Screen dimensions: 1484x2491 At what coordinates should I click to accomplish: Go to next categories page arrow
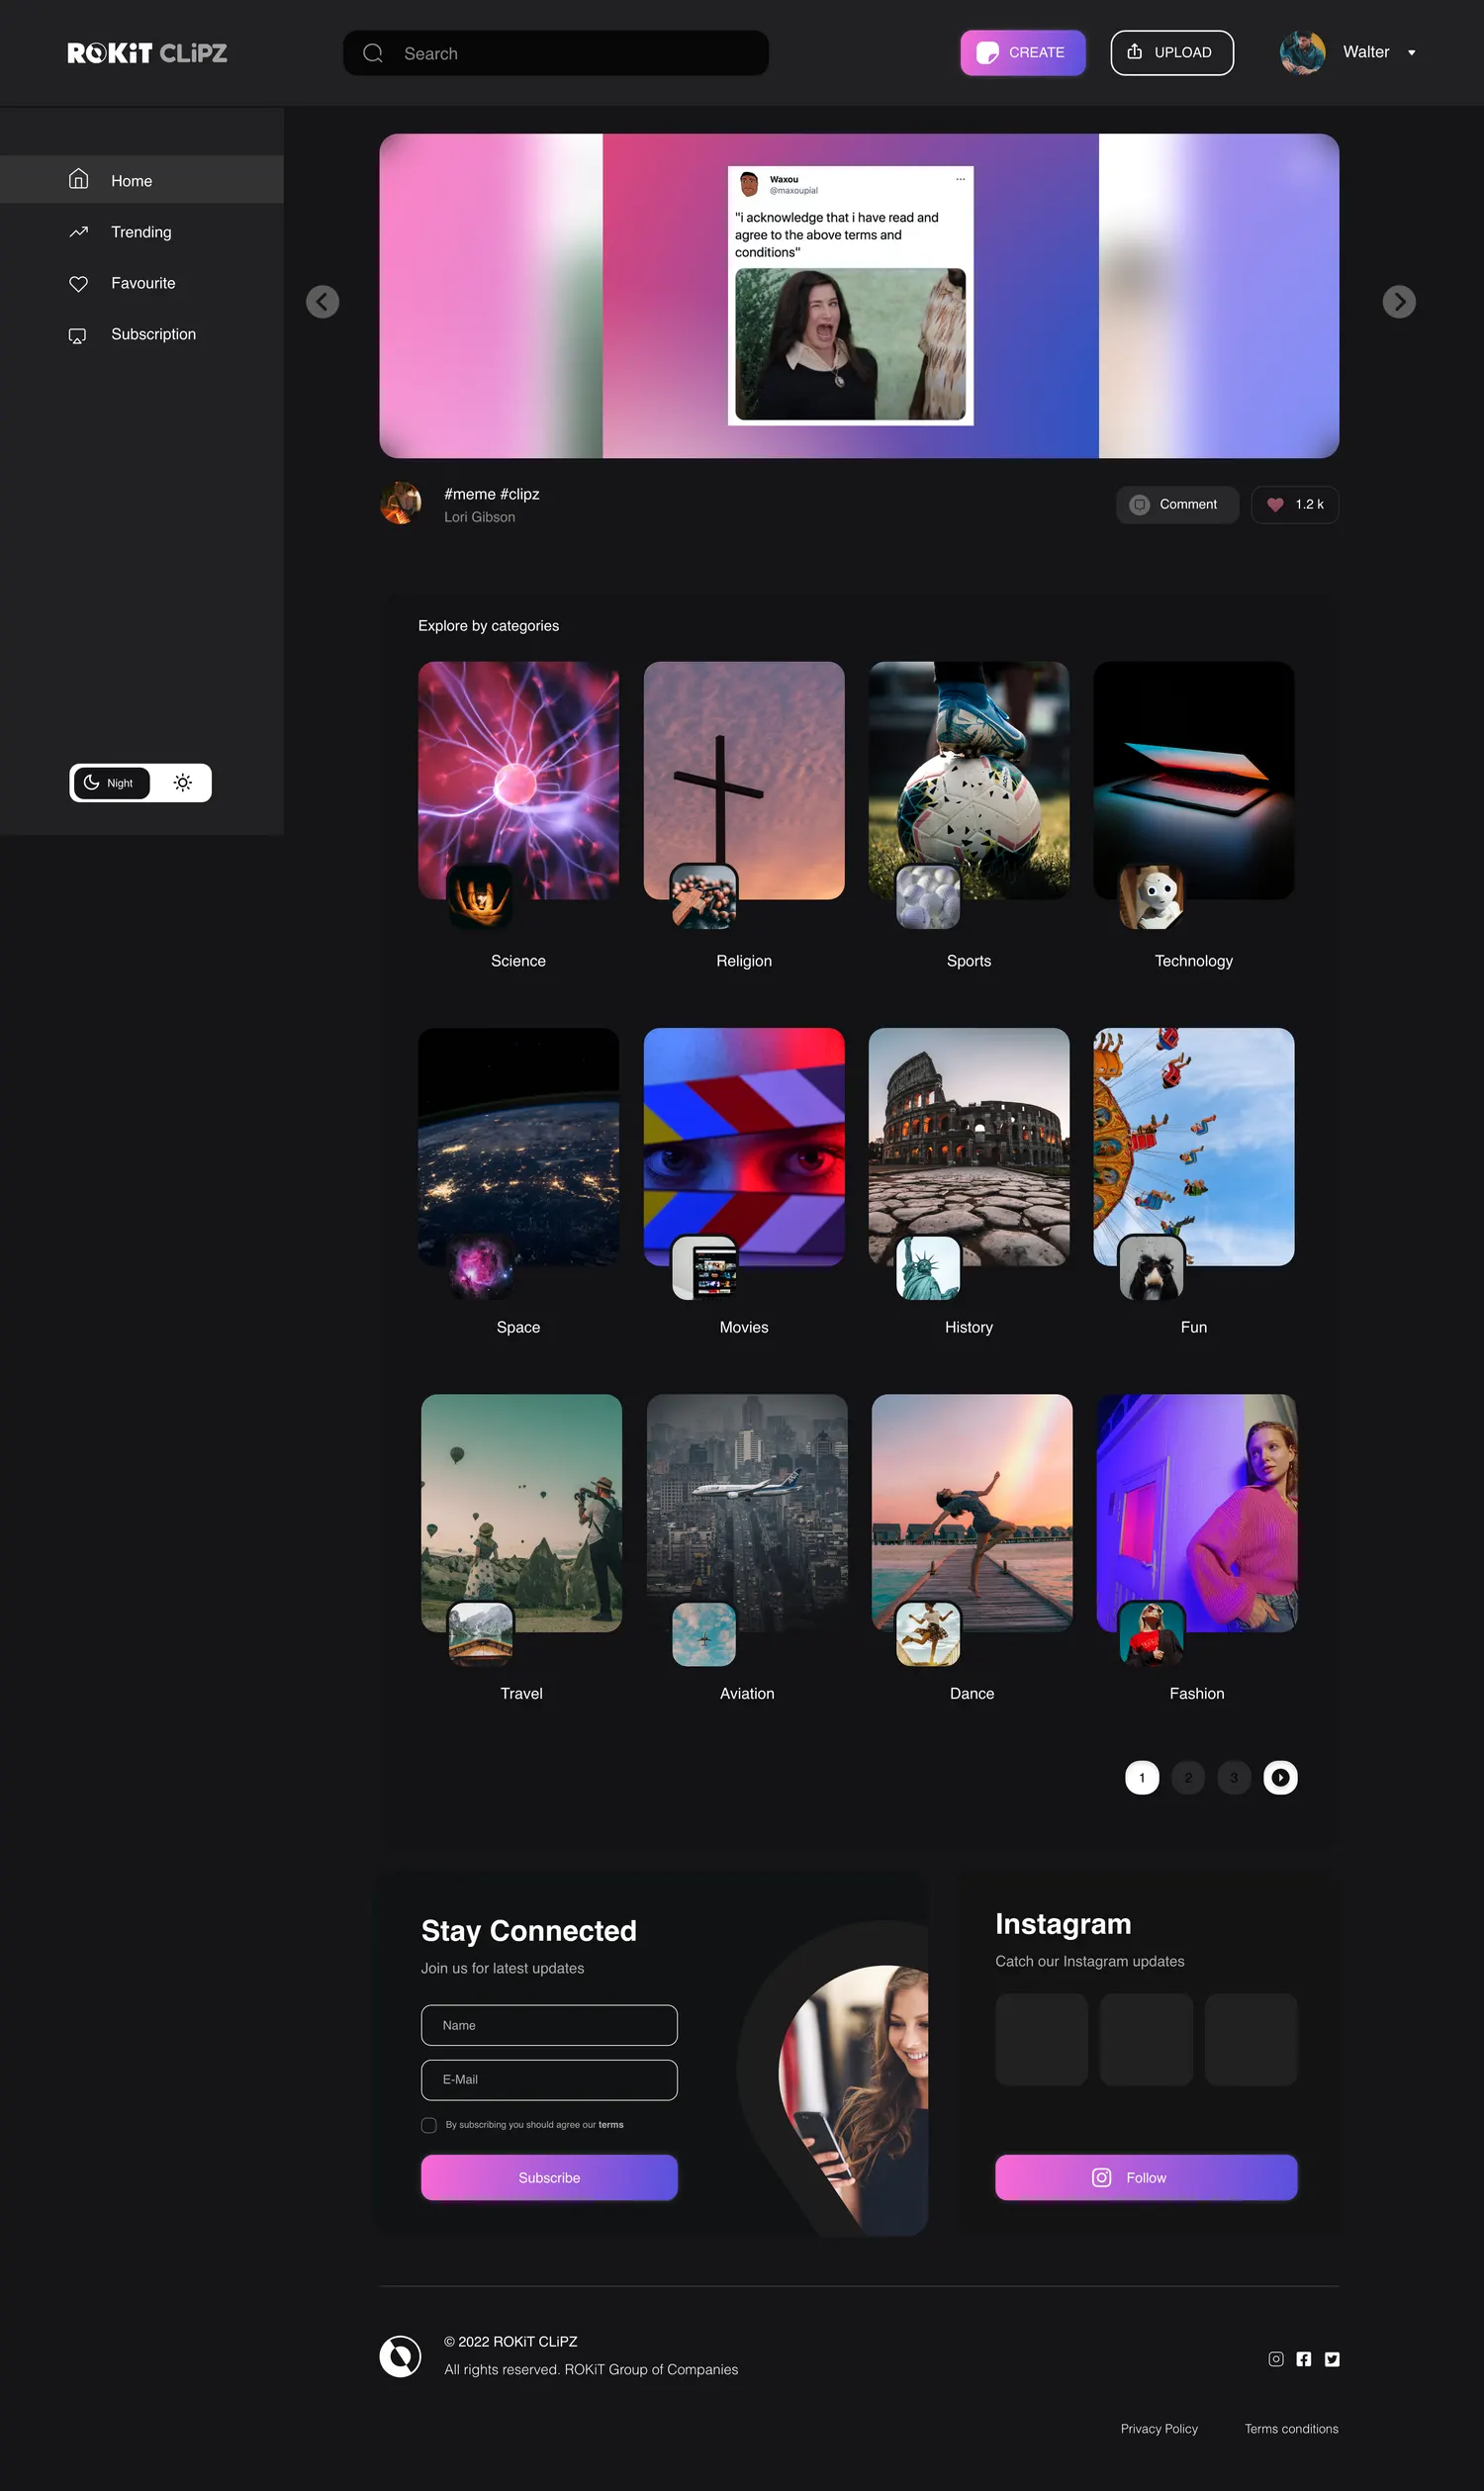coord(1280,1778)
